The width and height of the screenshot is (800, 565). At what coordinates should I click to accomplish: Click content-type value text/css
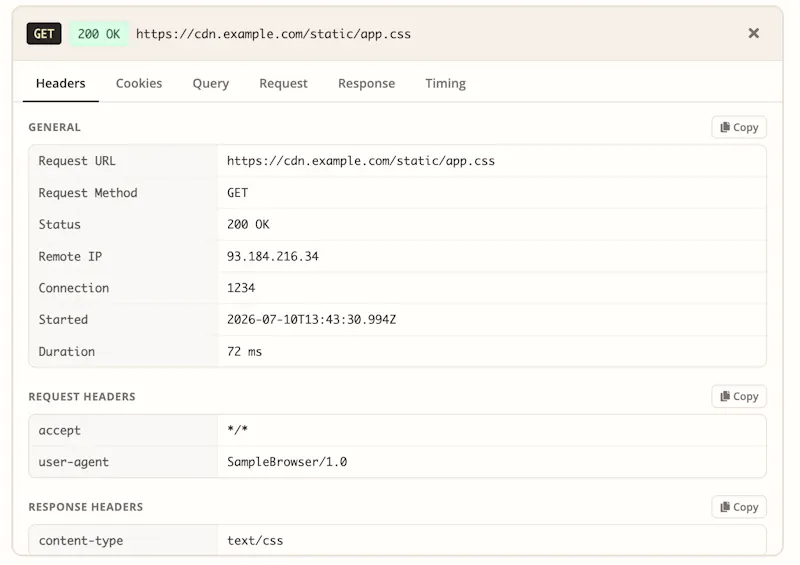click(255, 540)
